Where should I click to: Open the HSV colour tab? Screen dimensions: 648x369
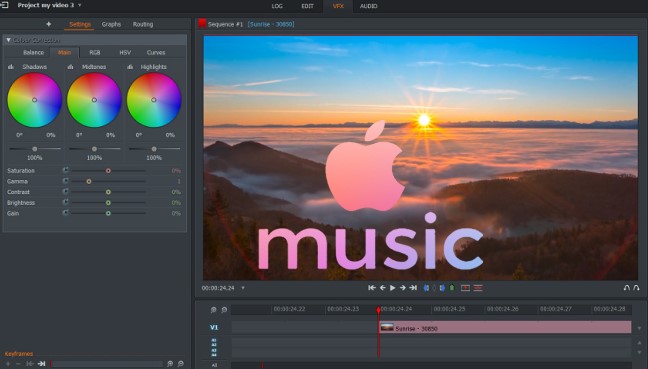point(125,52)
